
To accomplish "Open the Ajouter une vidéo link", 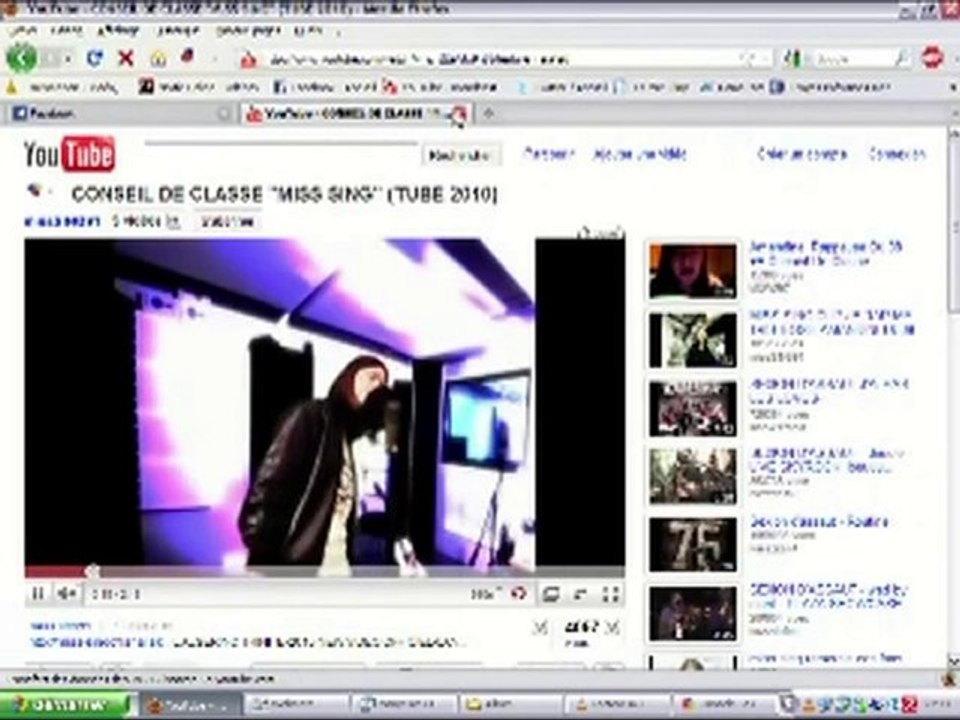I will tap(639, 154).
